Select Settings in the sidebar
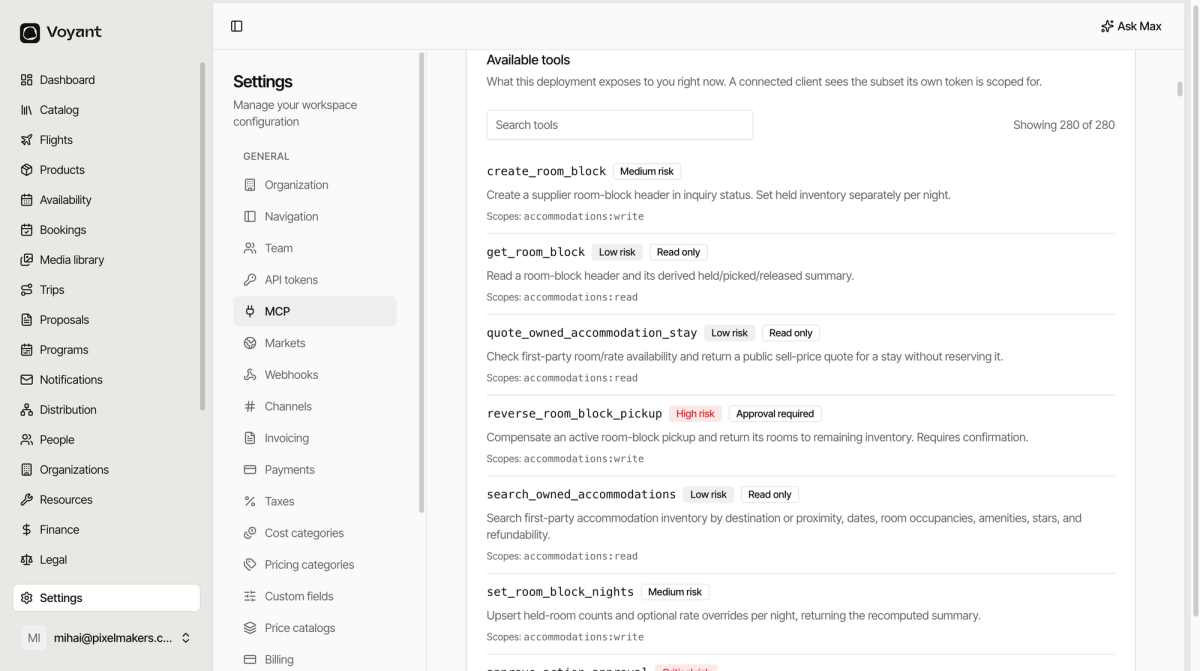This screenshot has width=1200, height=671. [107, 598]
